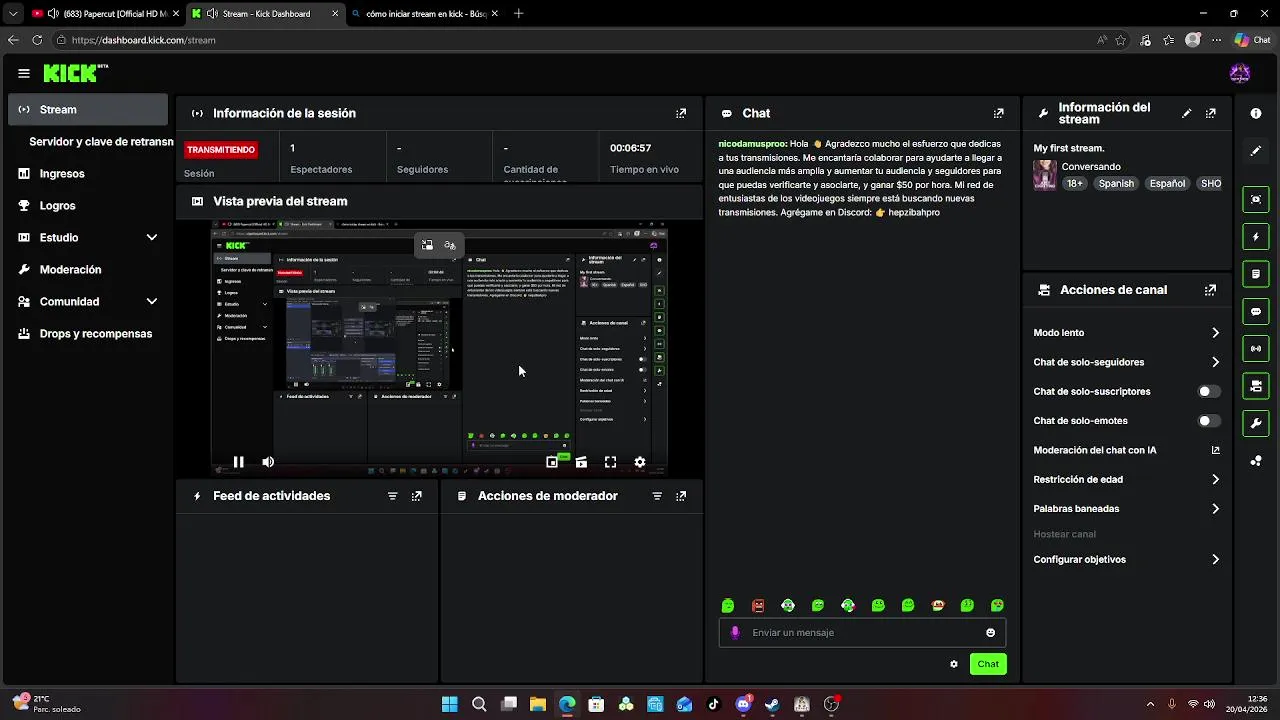Click the pencil icon in right sidebar
This screenshot has height=720, width=1280.
pos(1256,151)
